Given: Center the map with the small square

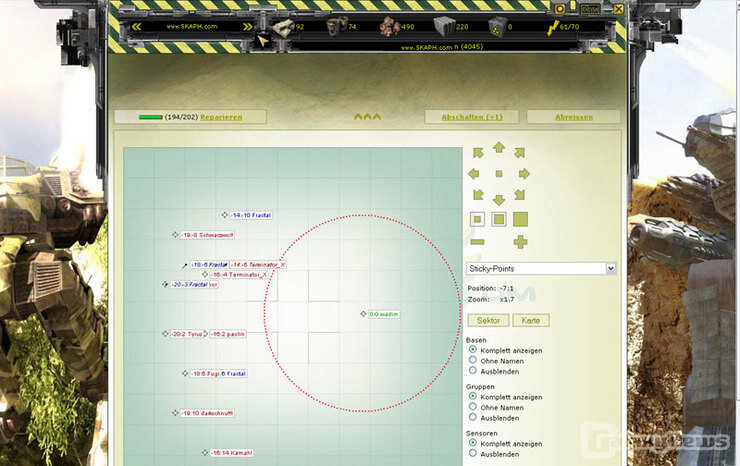Looking at the screenshot, I should tap(499, 174).
